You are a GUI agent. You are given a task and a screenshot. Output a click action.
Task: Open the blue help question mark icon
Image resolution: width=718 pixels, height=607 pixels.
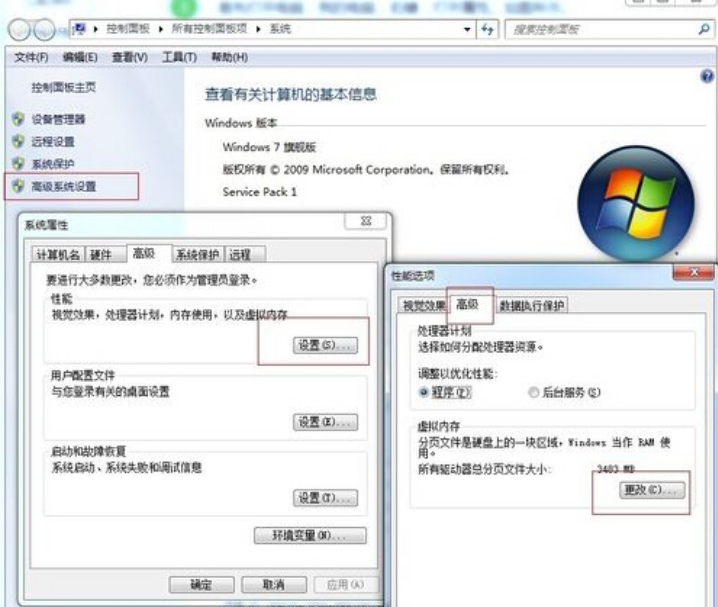(707, 76)
